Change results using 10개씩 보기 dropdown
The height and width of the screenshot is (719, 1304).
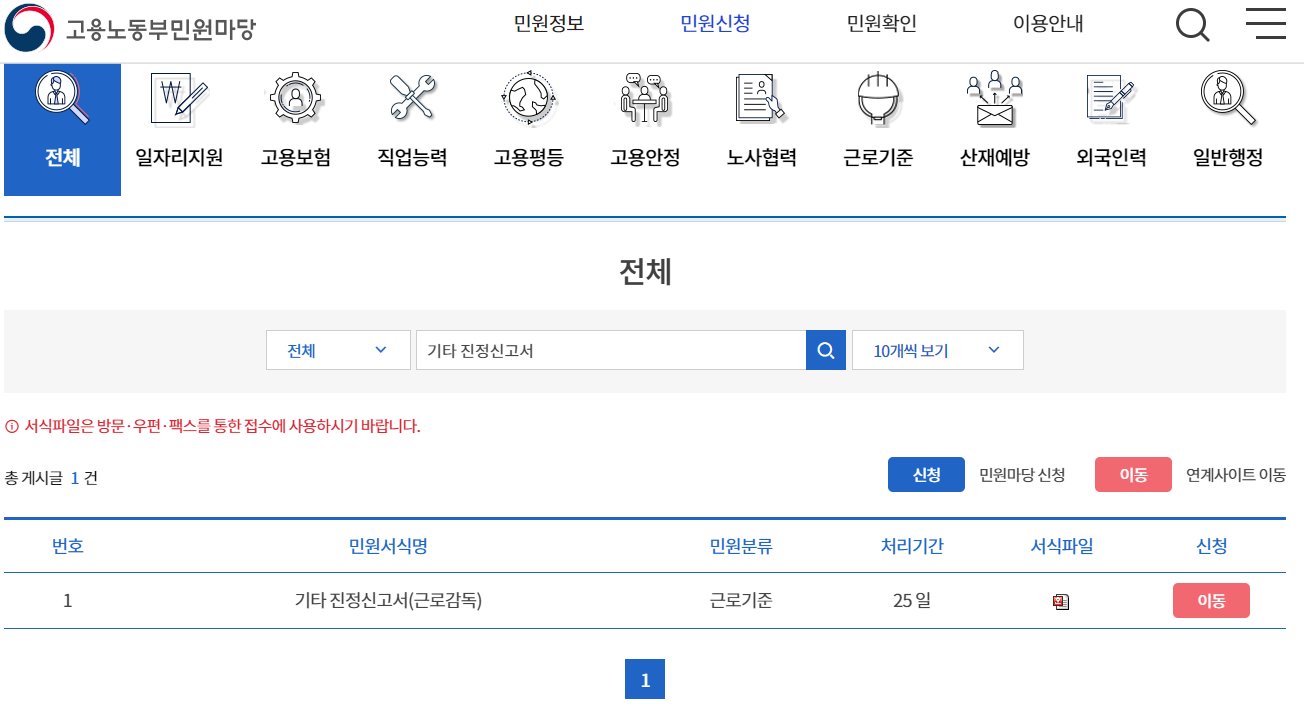pos(936,350)
